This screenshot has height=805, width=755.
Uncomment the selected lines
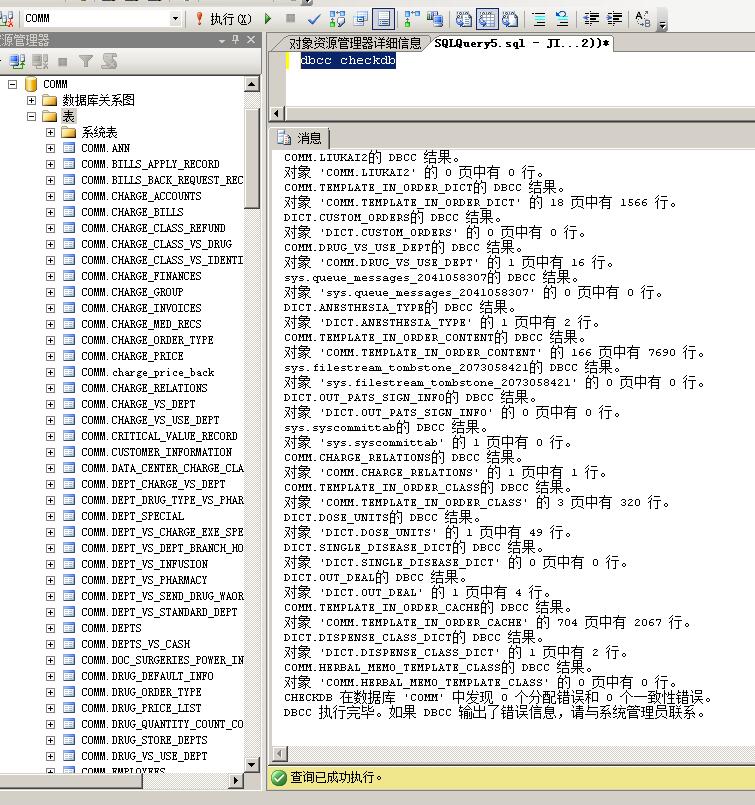pyautogui.click(x=563, y=19)
